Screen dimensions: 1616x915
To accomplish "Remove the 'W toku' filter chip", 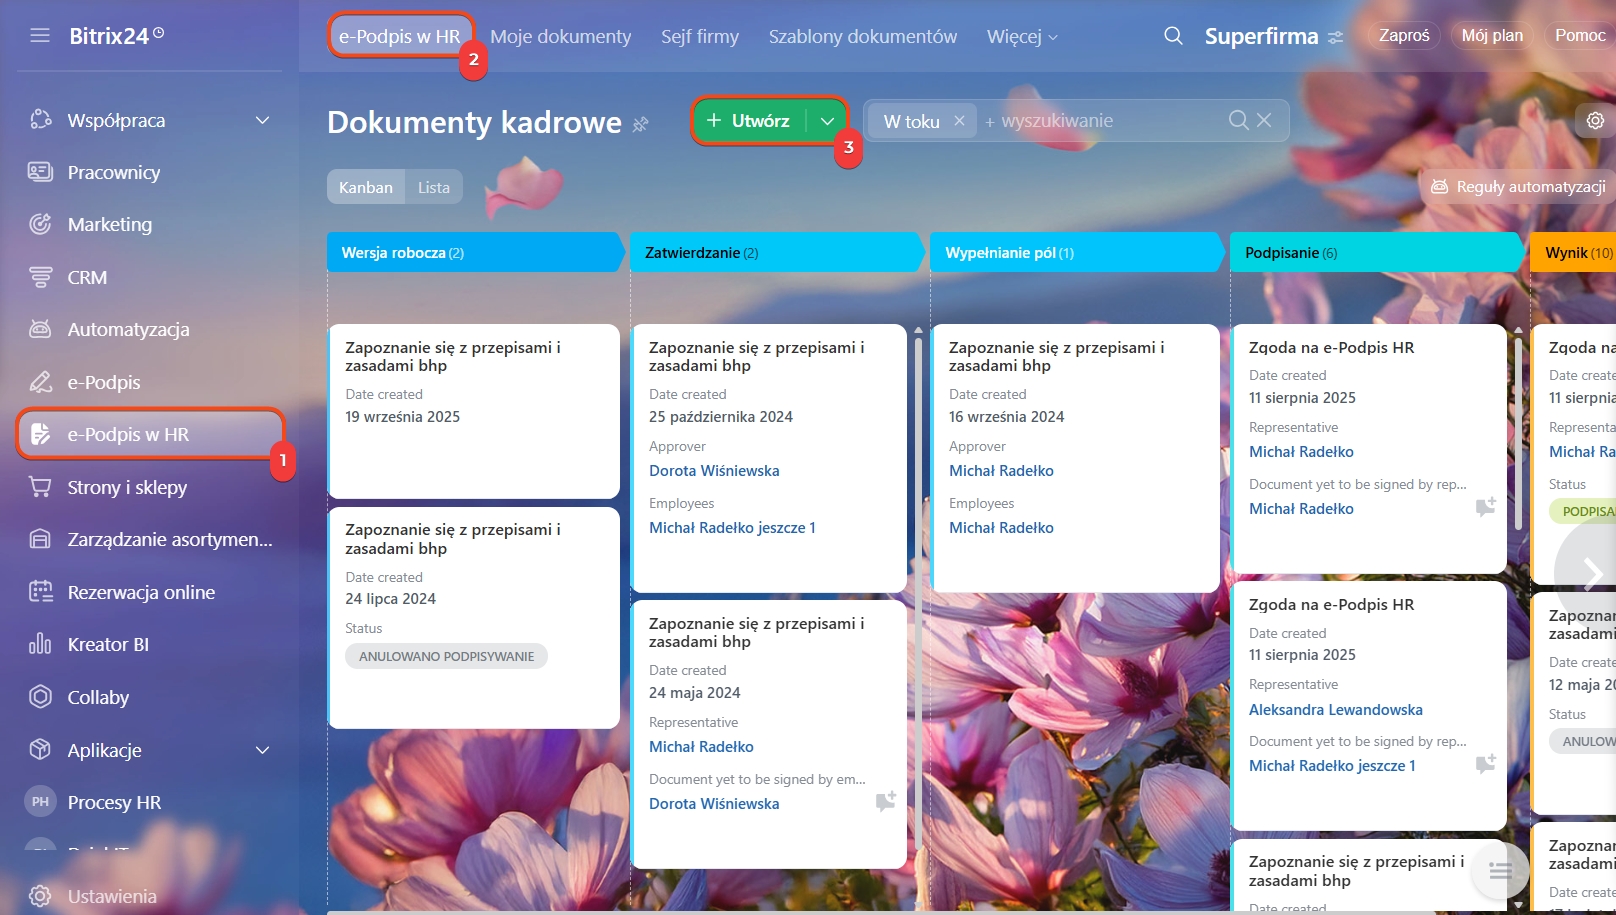I will [959, 121].
